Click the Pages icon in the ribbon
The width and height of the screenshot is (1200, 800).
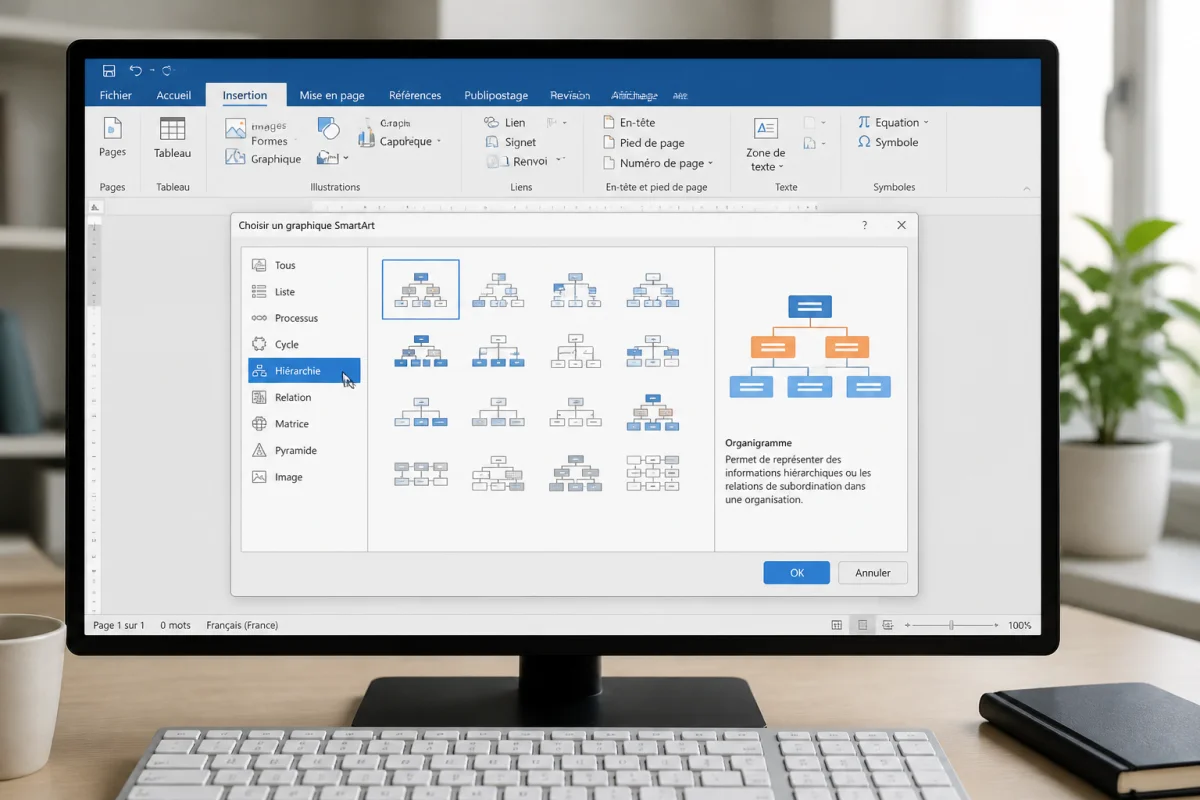point(113,129)
